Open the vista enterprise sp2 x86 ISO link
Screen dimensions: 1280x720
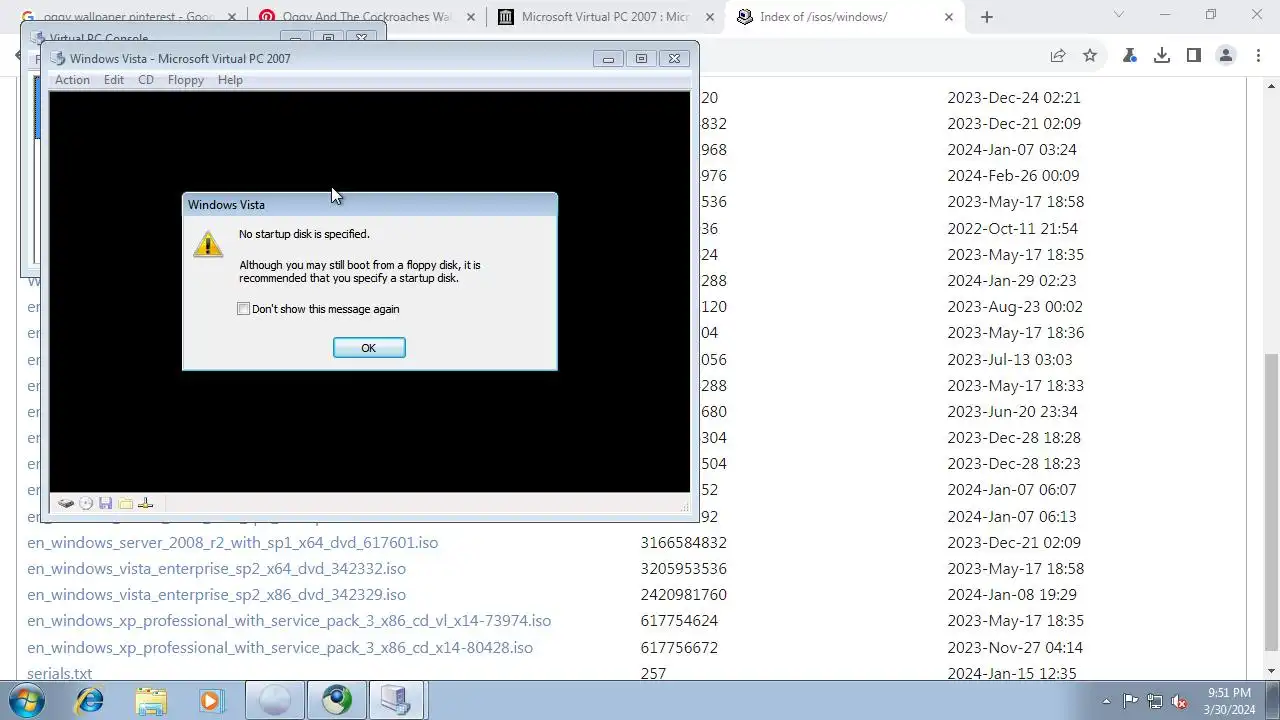point(217,595)
